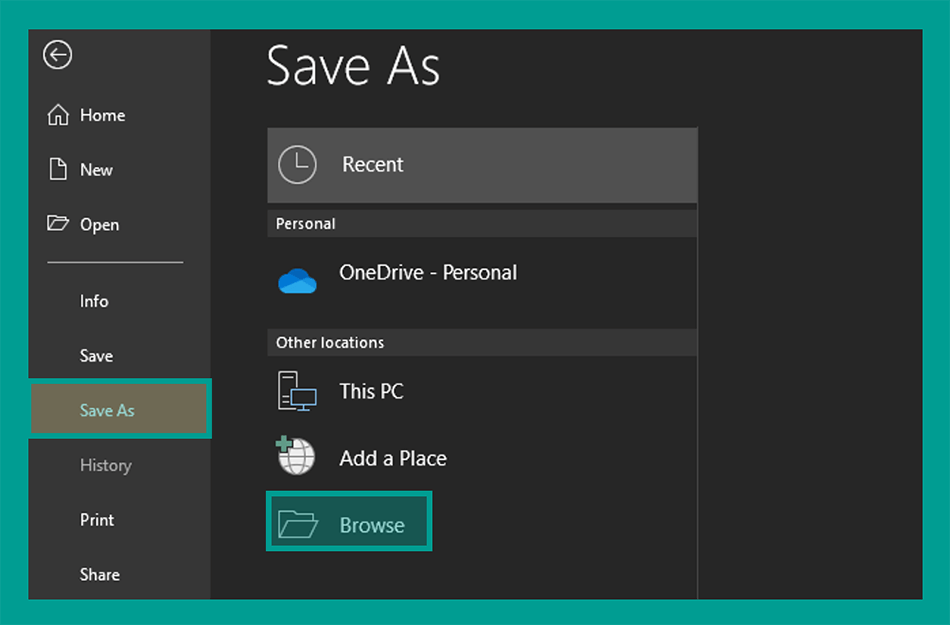The image size is (950, 625).
Task: Click the Browse label text
Action: [372, 525]
